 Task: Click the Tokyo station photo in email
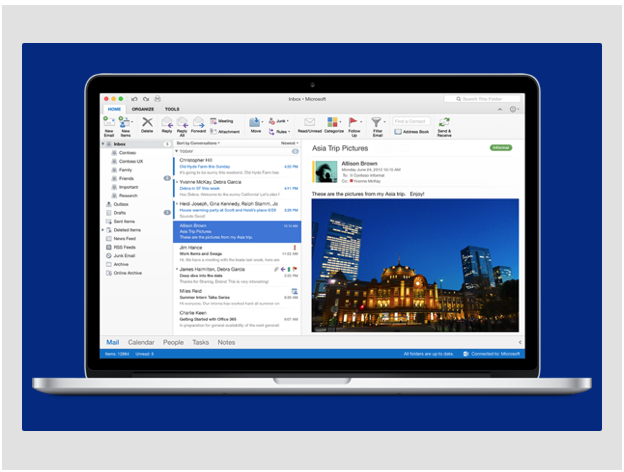[x=415, y=265]
